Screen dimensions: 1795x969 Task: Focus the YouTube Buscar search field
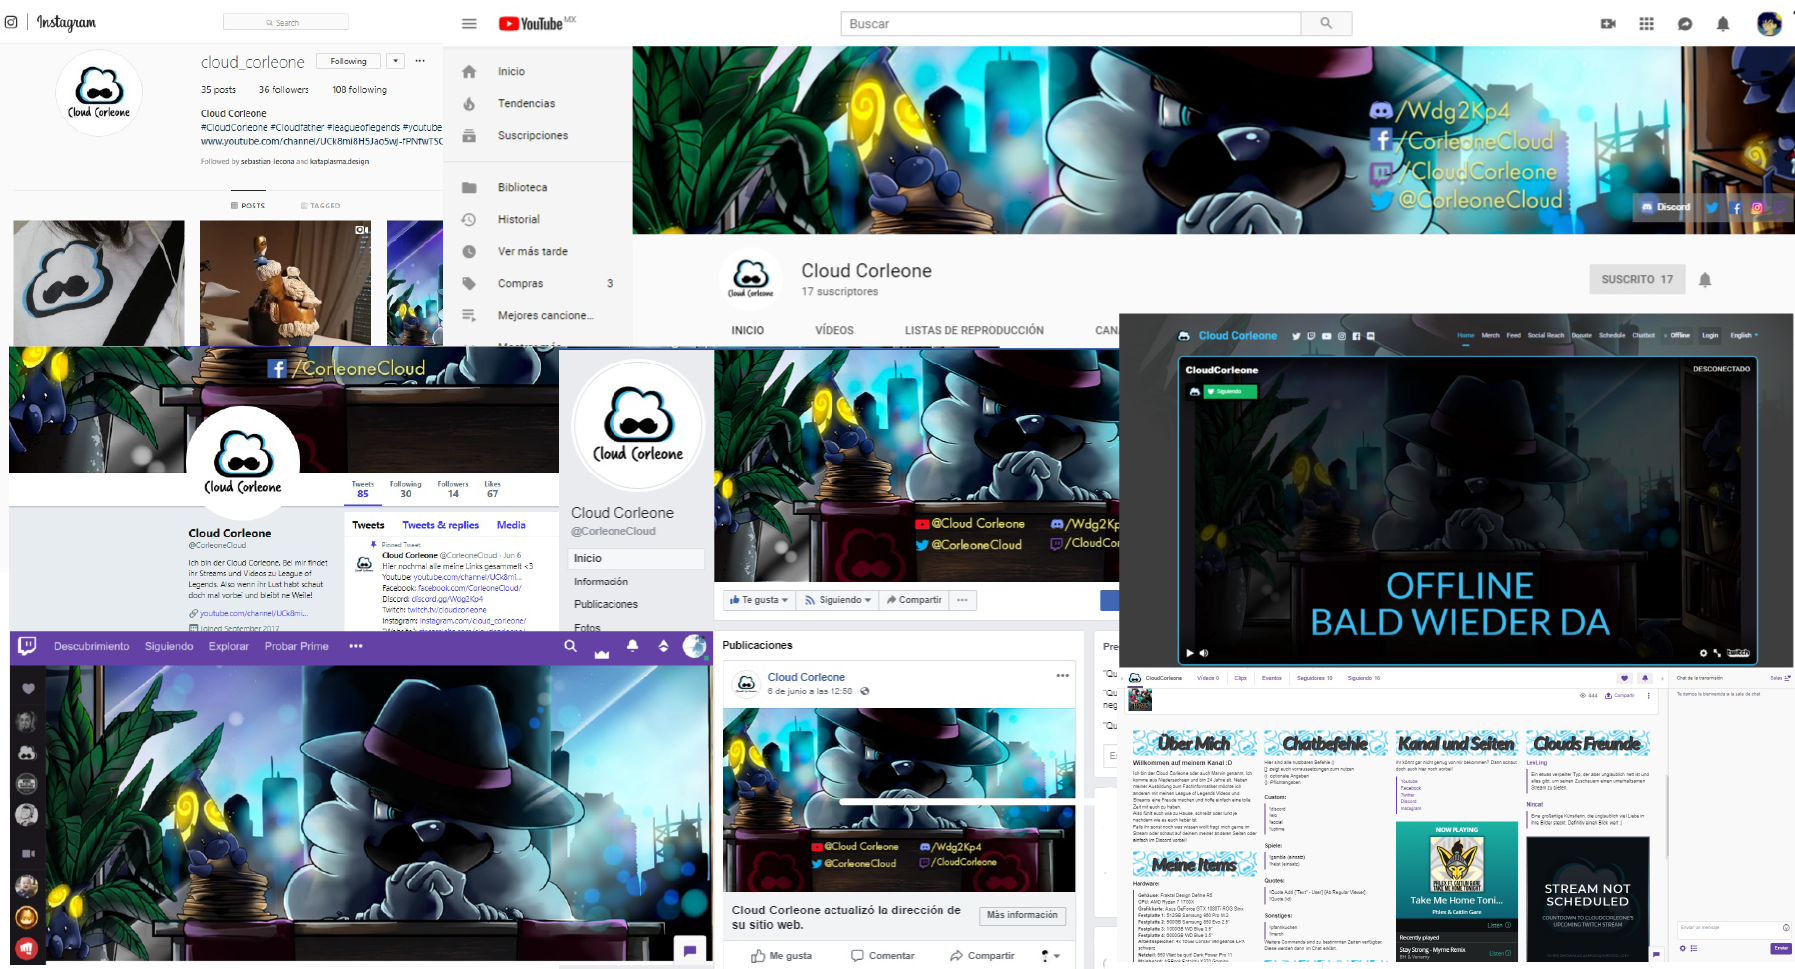pyautogui.click(x=1071, y=23)
